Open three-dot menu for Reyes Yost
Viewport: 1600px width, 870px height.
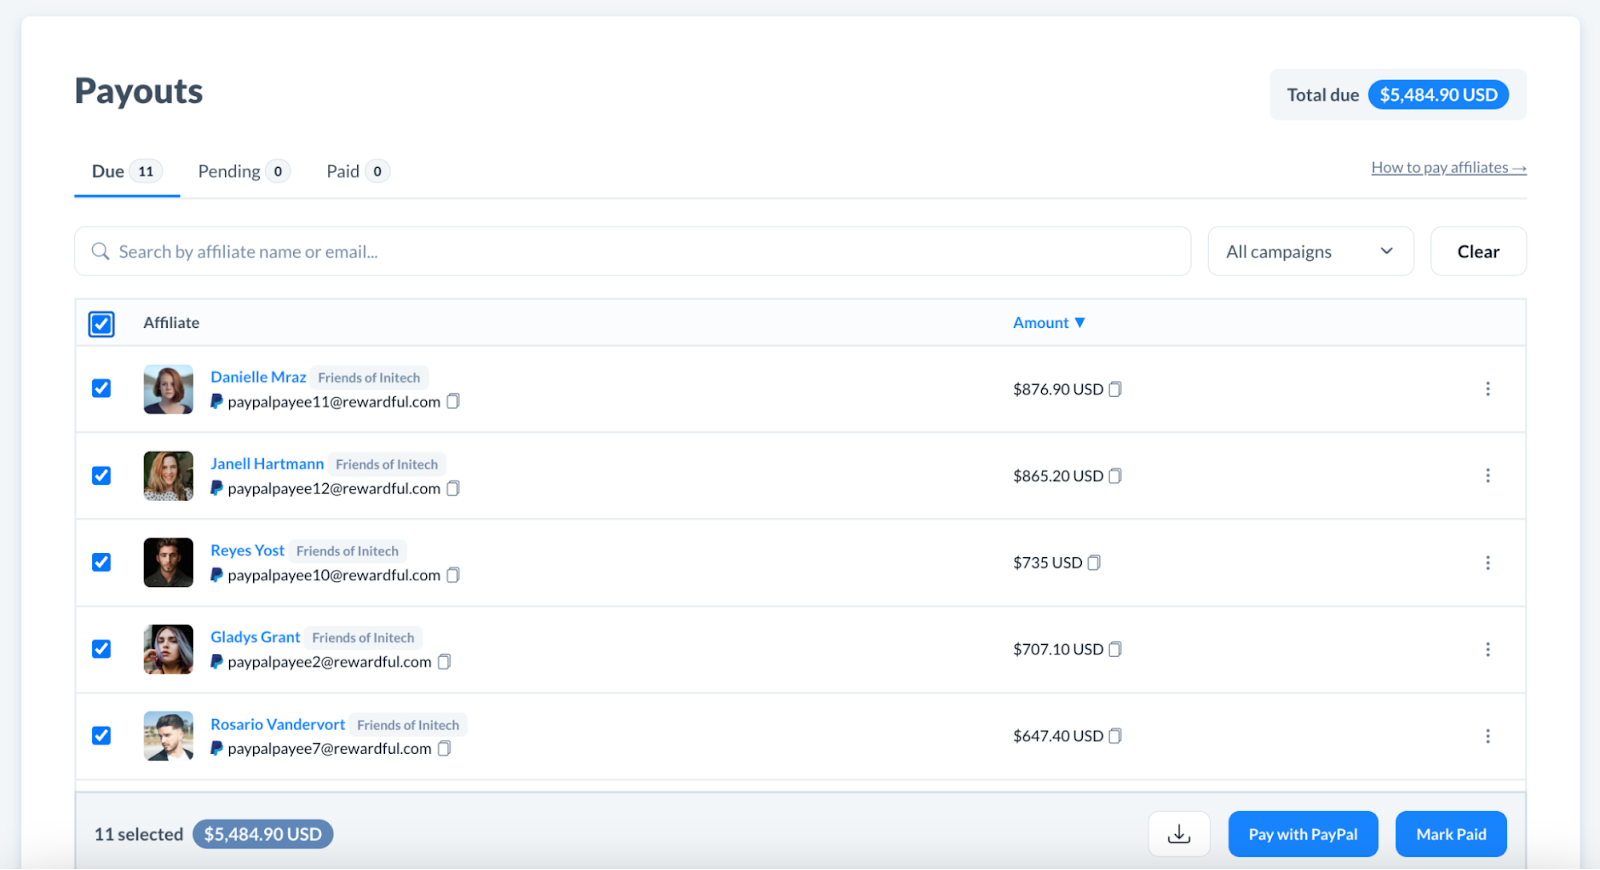click(x=1487, y=563)
